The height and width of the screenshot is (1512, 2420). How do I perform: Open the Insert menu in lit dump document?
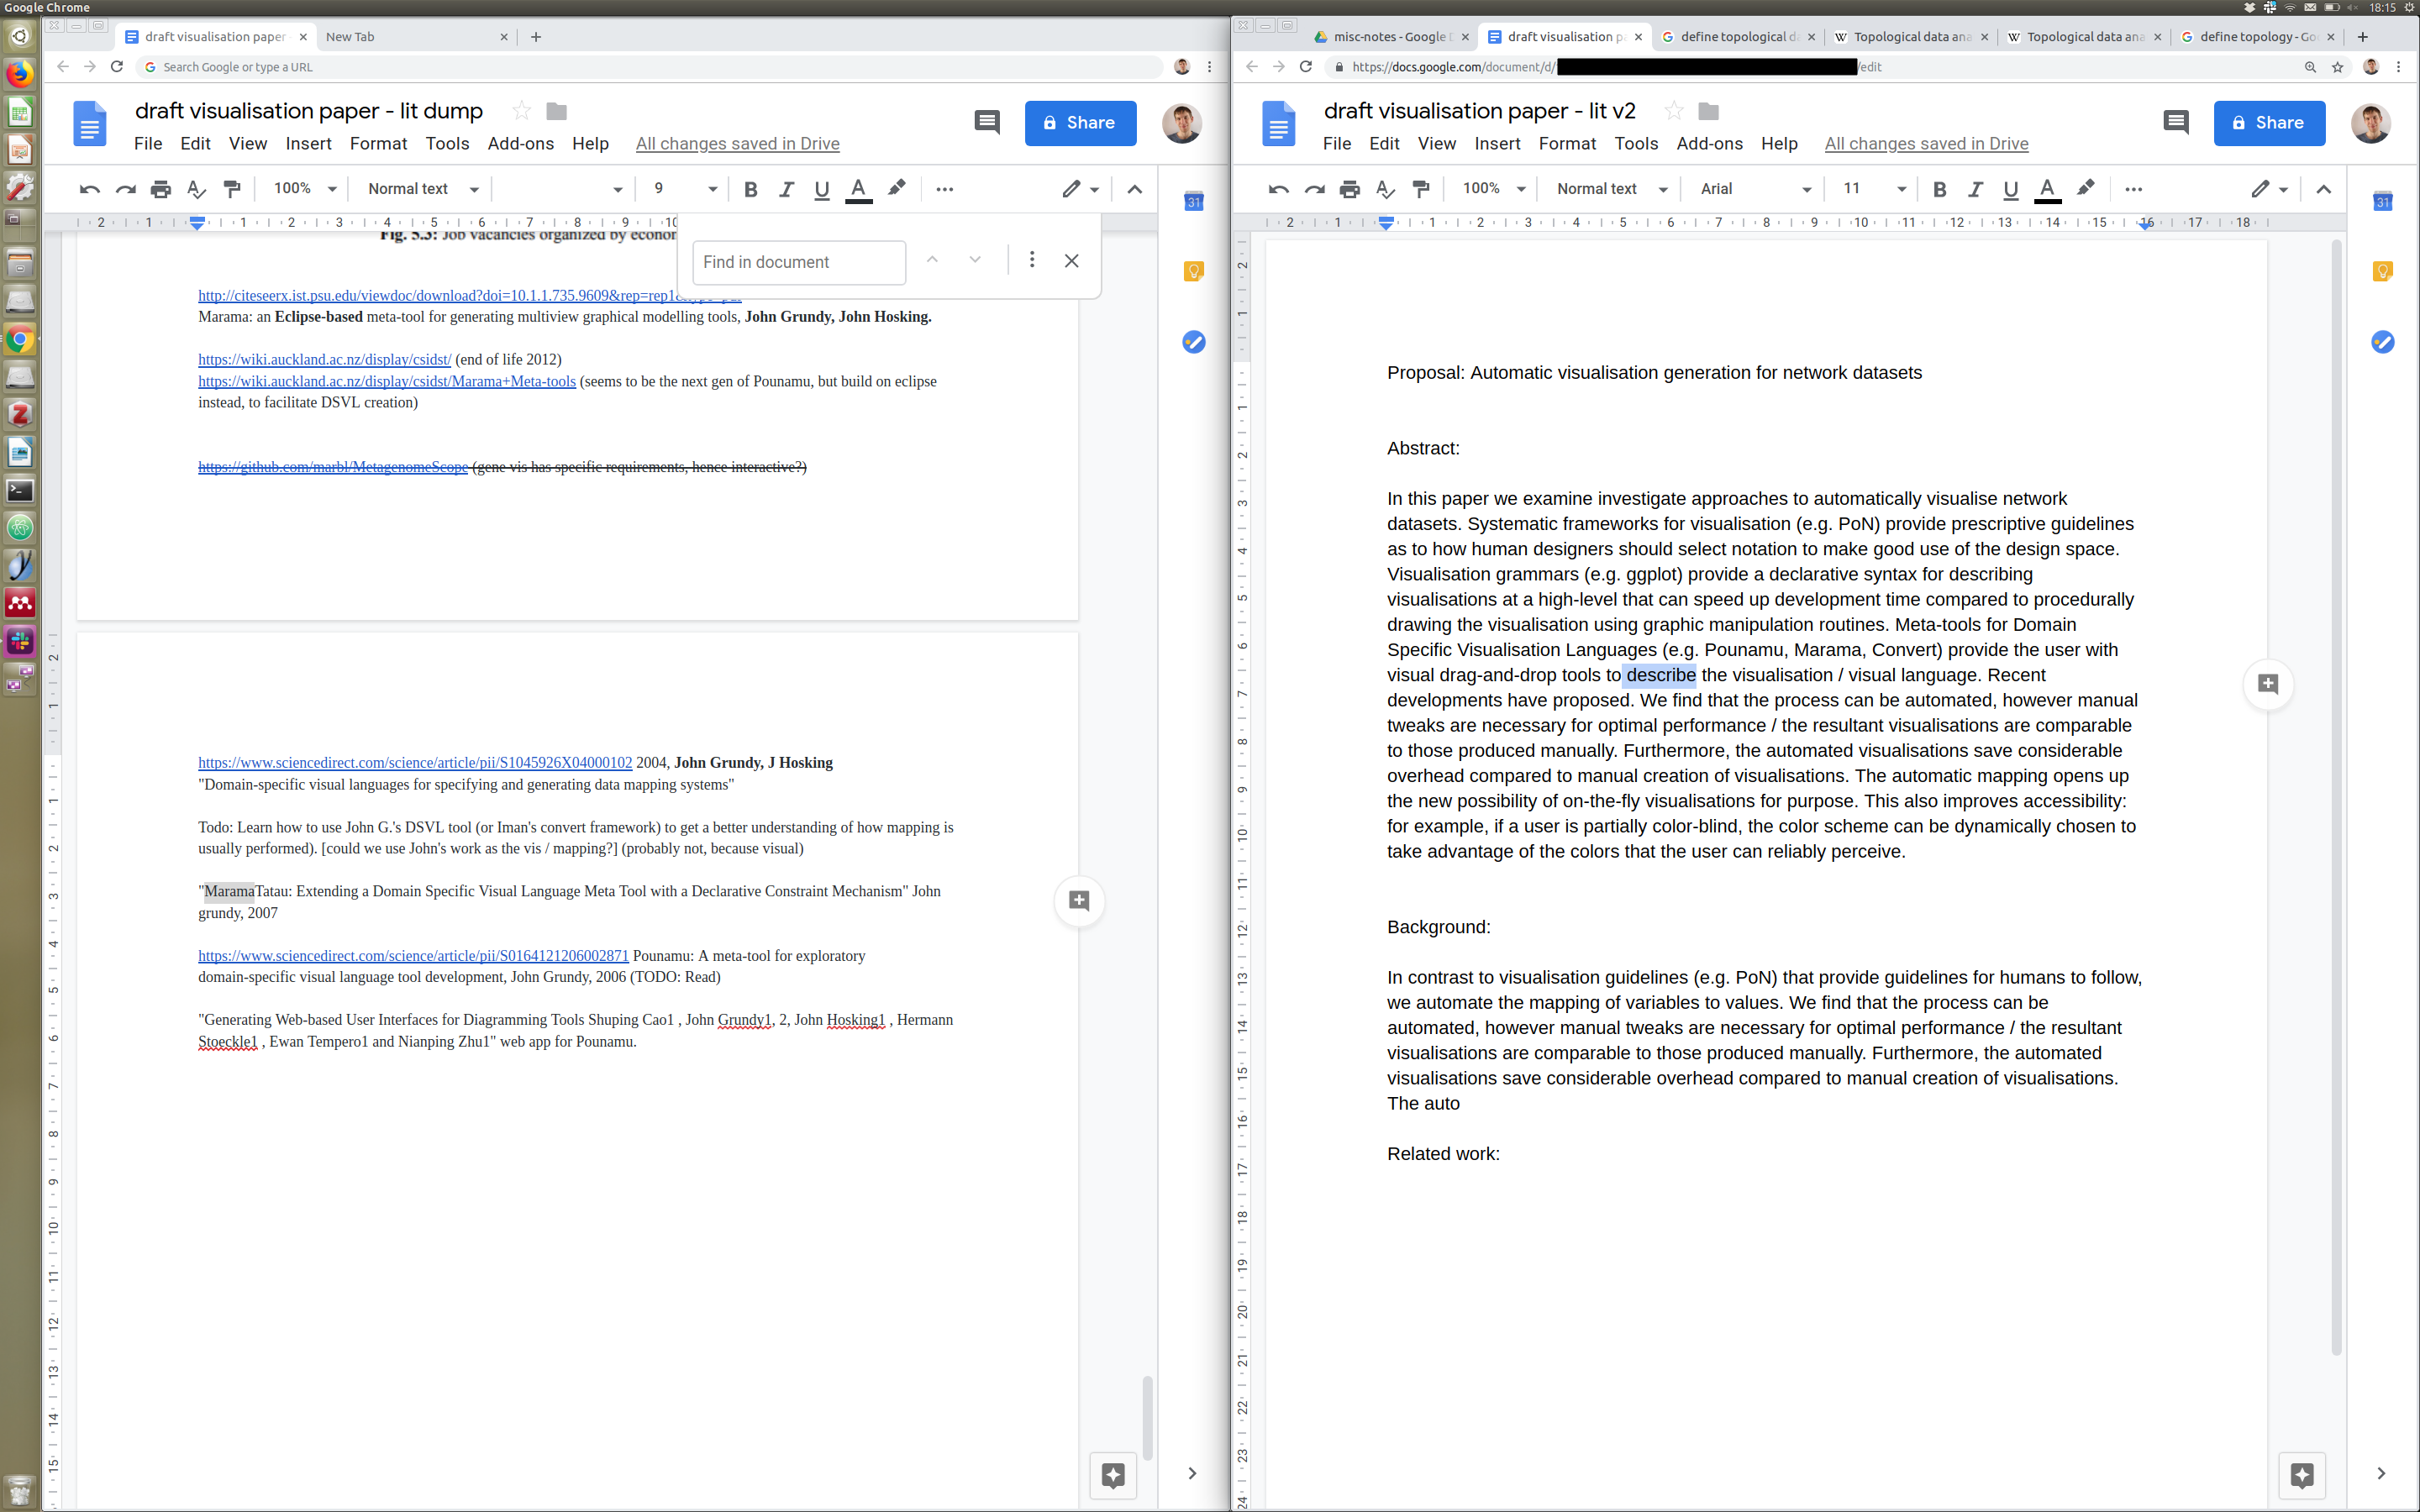pyautogui.click(x=308, y=144)
